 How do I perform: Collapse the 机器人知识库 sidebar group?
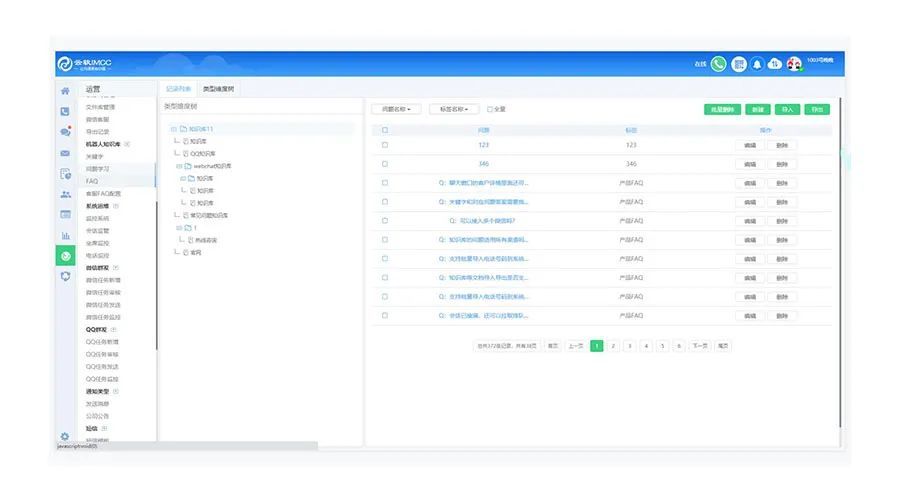pyautogui.click(x=127, y=144)
